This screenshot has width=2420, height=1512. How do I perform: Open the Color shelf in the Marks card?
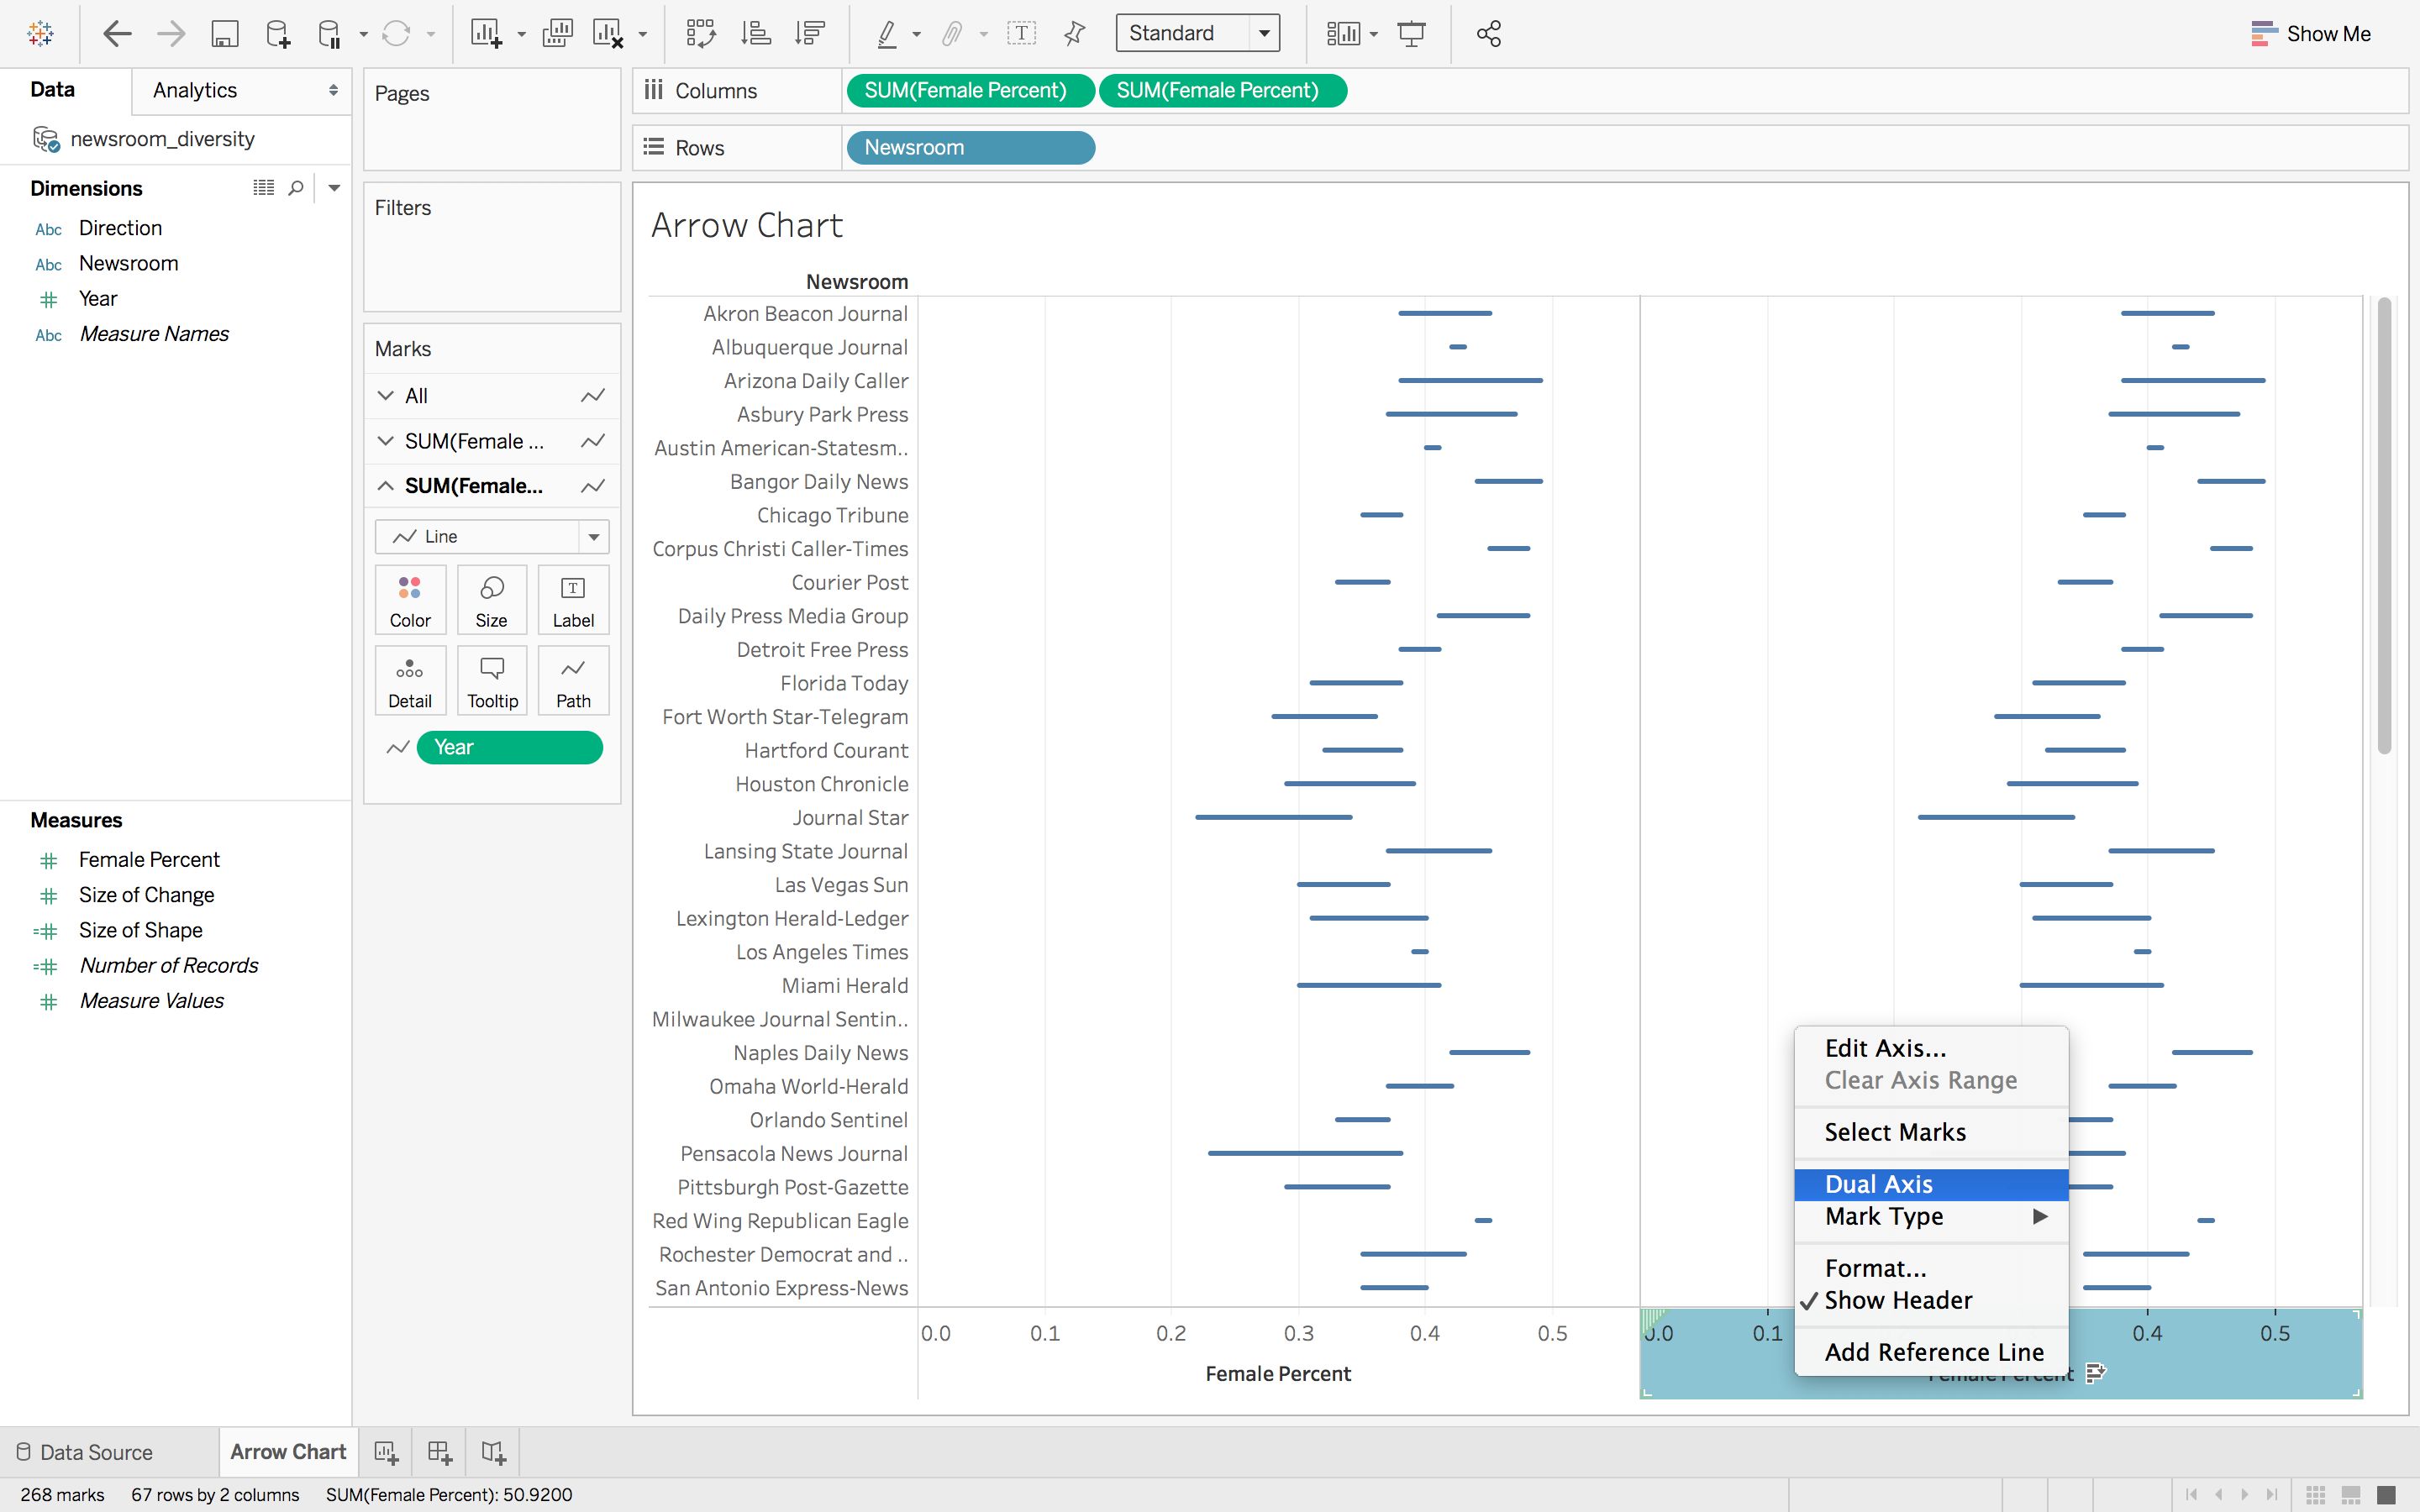tap(410, 598)
